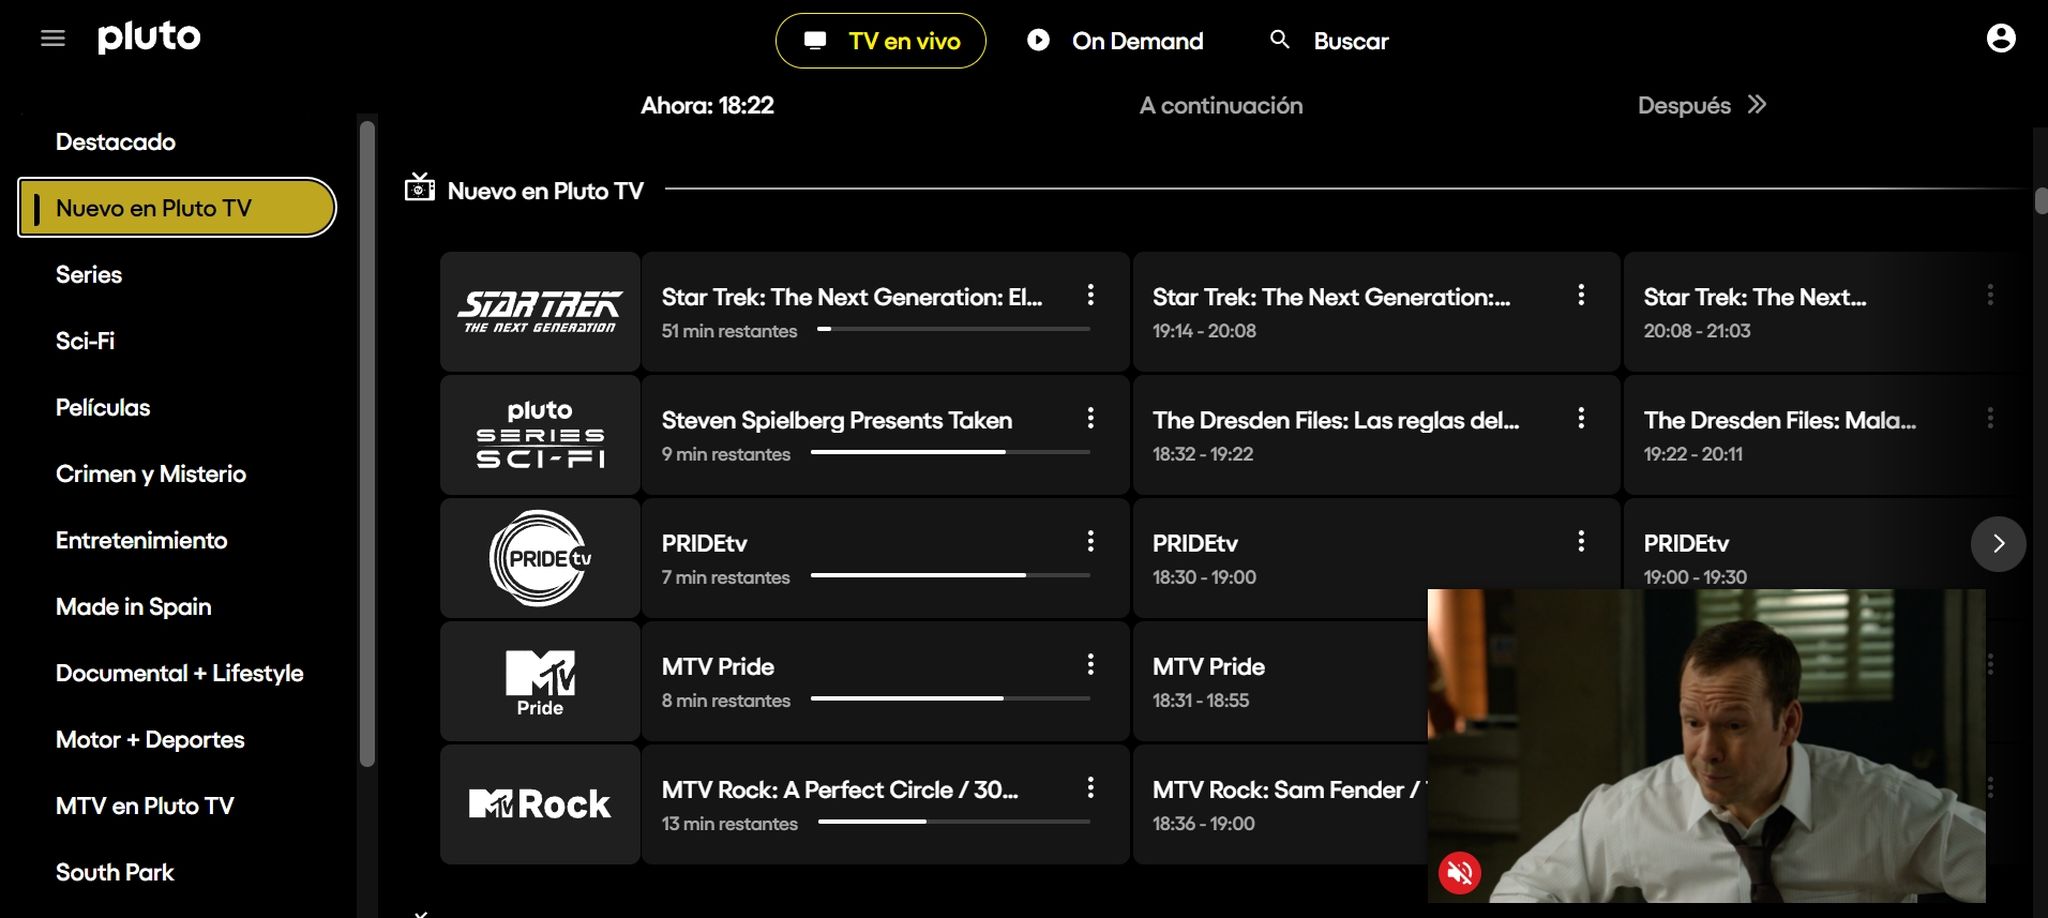Select the MTV Pride channel logo
The image size is (2048, 918).
(538, 681)
